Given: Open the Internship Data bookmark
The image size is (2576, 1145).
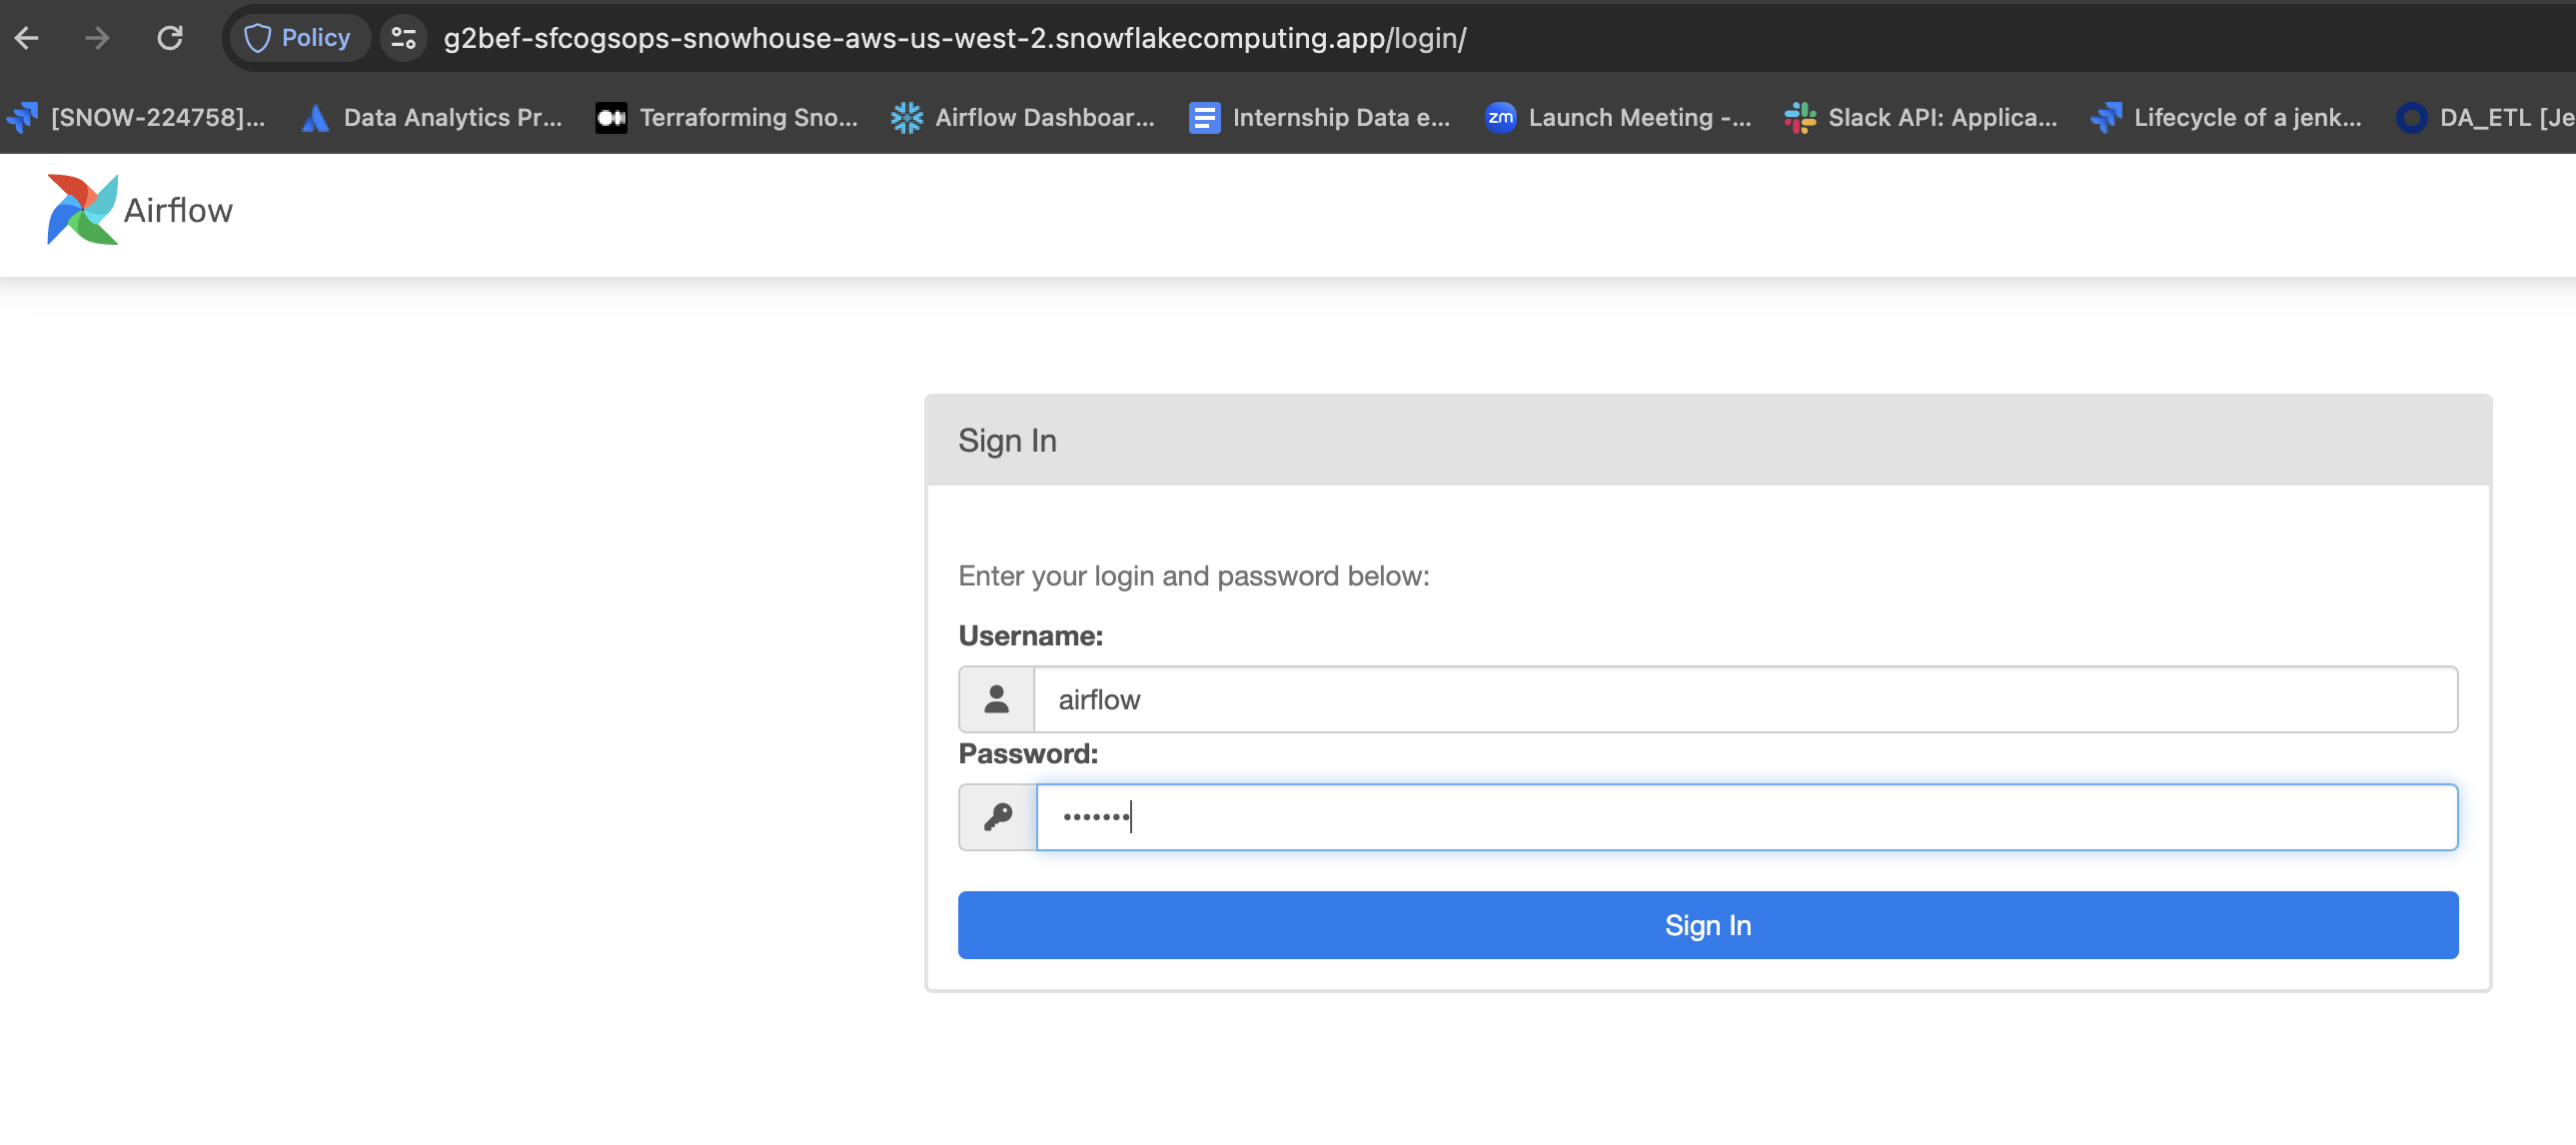Looking at the screenshot, I should [1319, 117].
